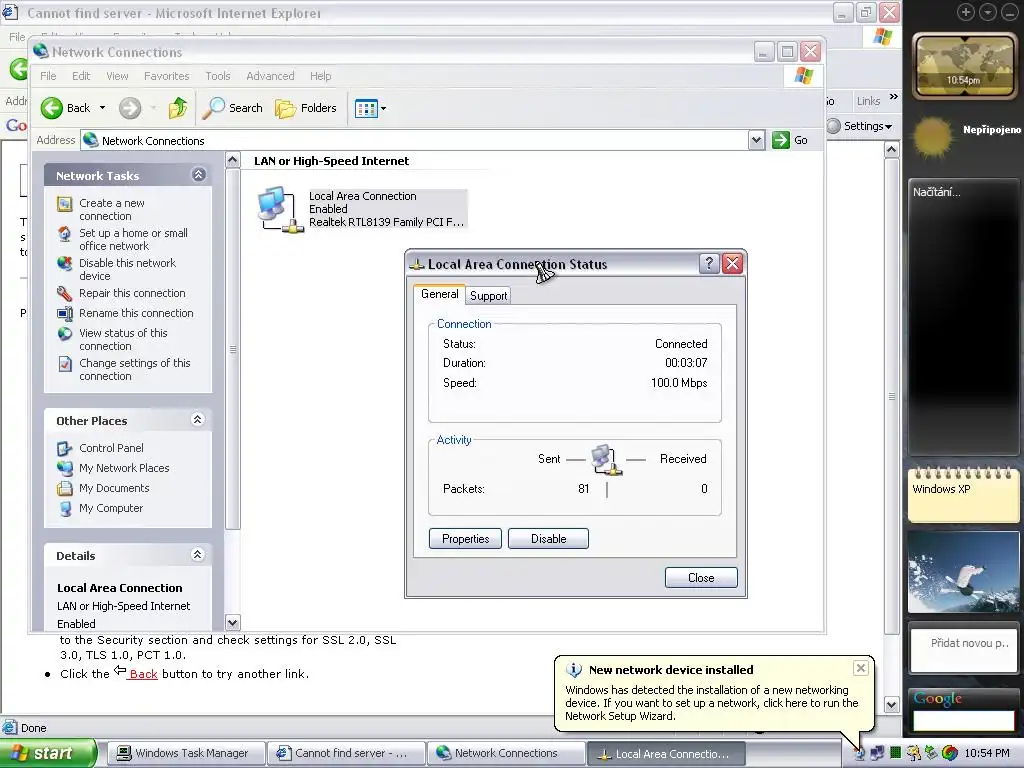Screen dimensions: 1024x768
Task: Click the network tray icon under balloon
Action: 860,753
